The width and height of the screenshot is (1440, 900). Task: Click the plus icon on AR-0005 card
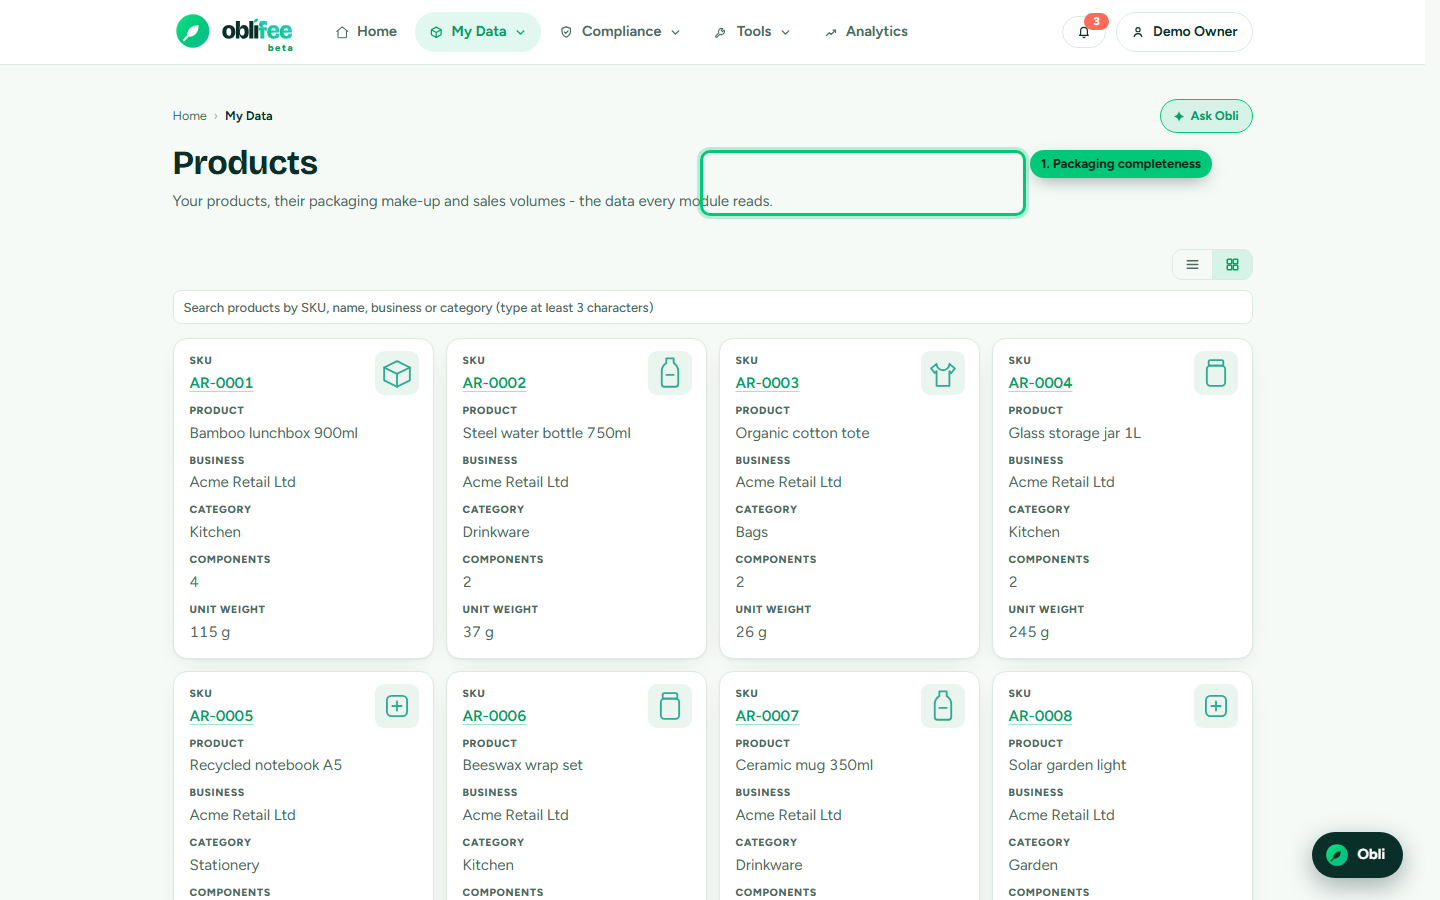pos(397,706)
